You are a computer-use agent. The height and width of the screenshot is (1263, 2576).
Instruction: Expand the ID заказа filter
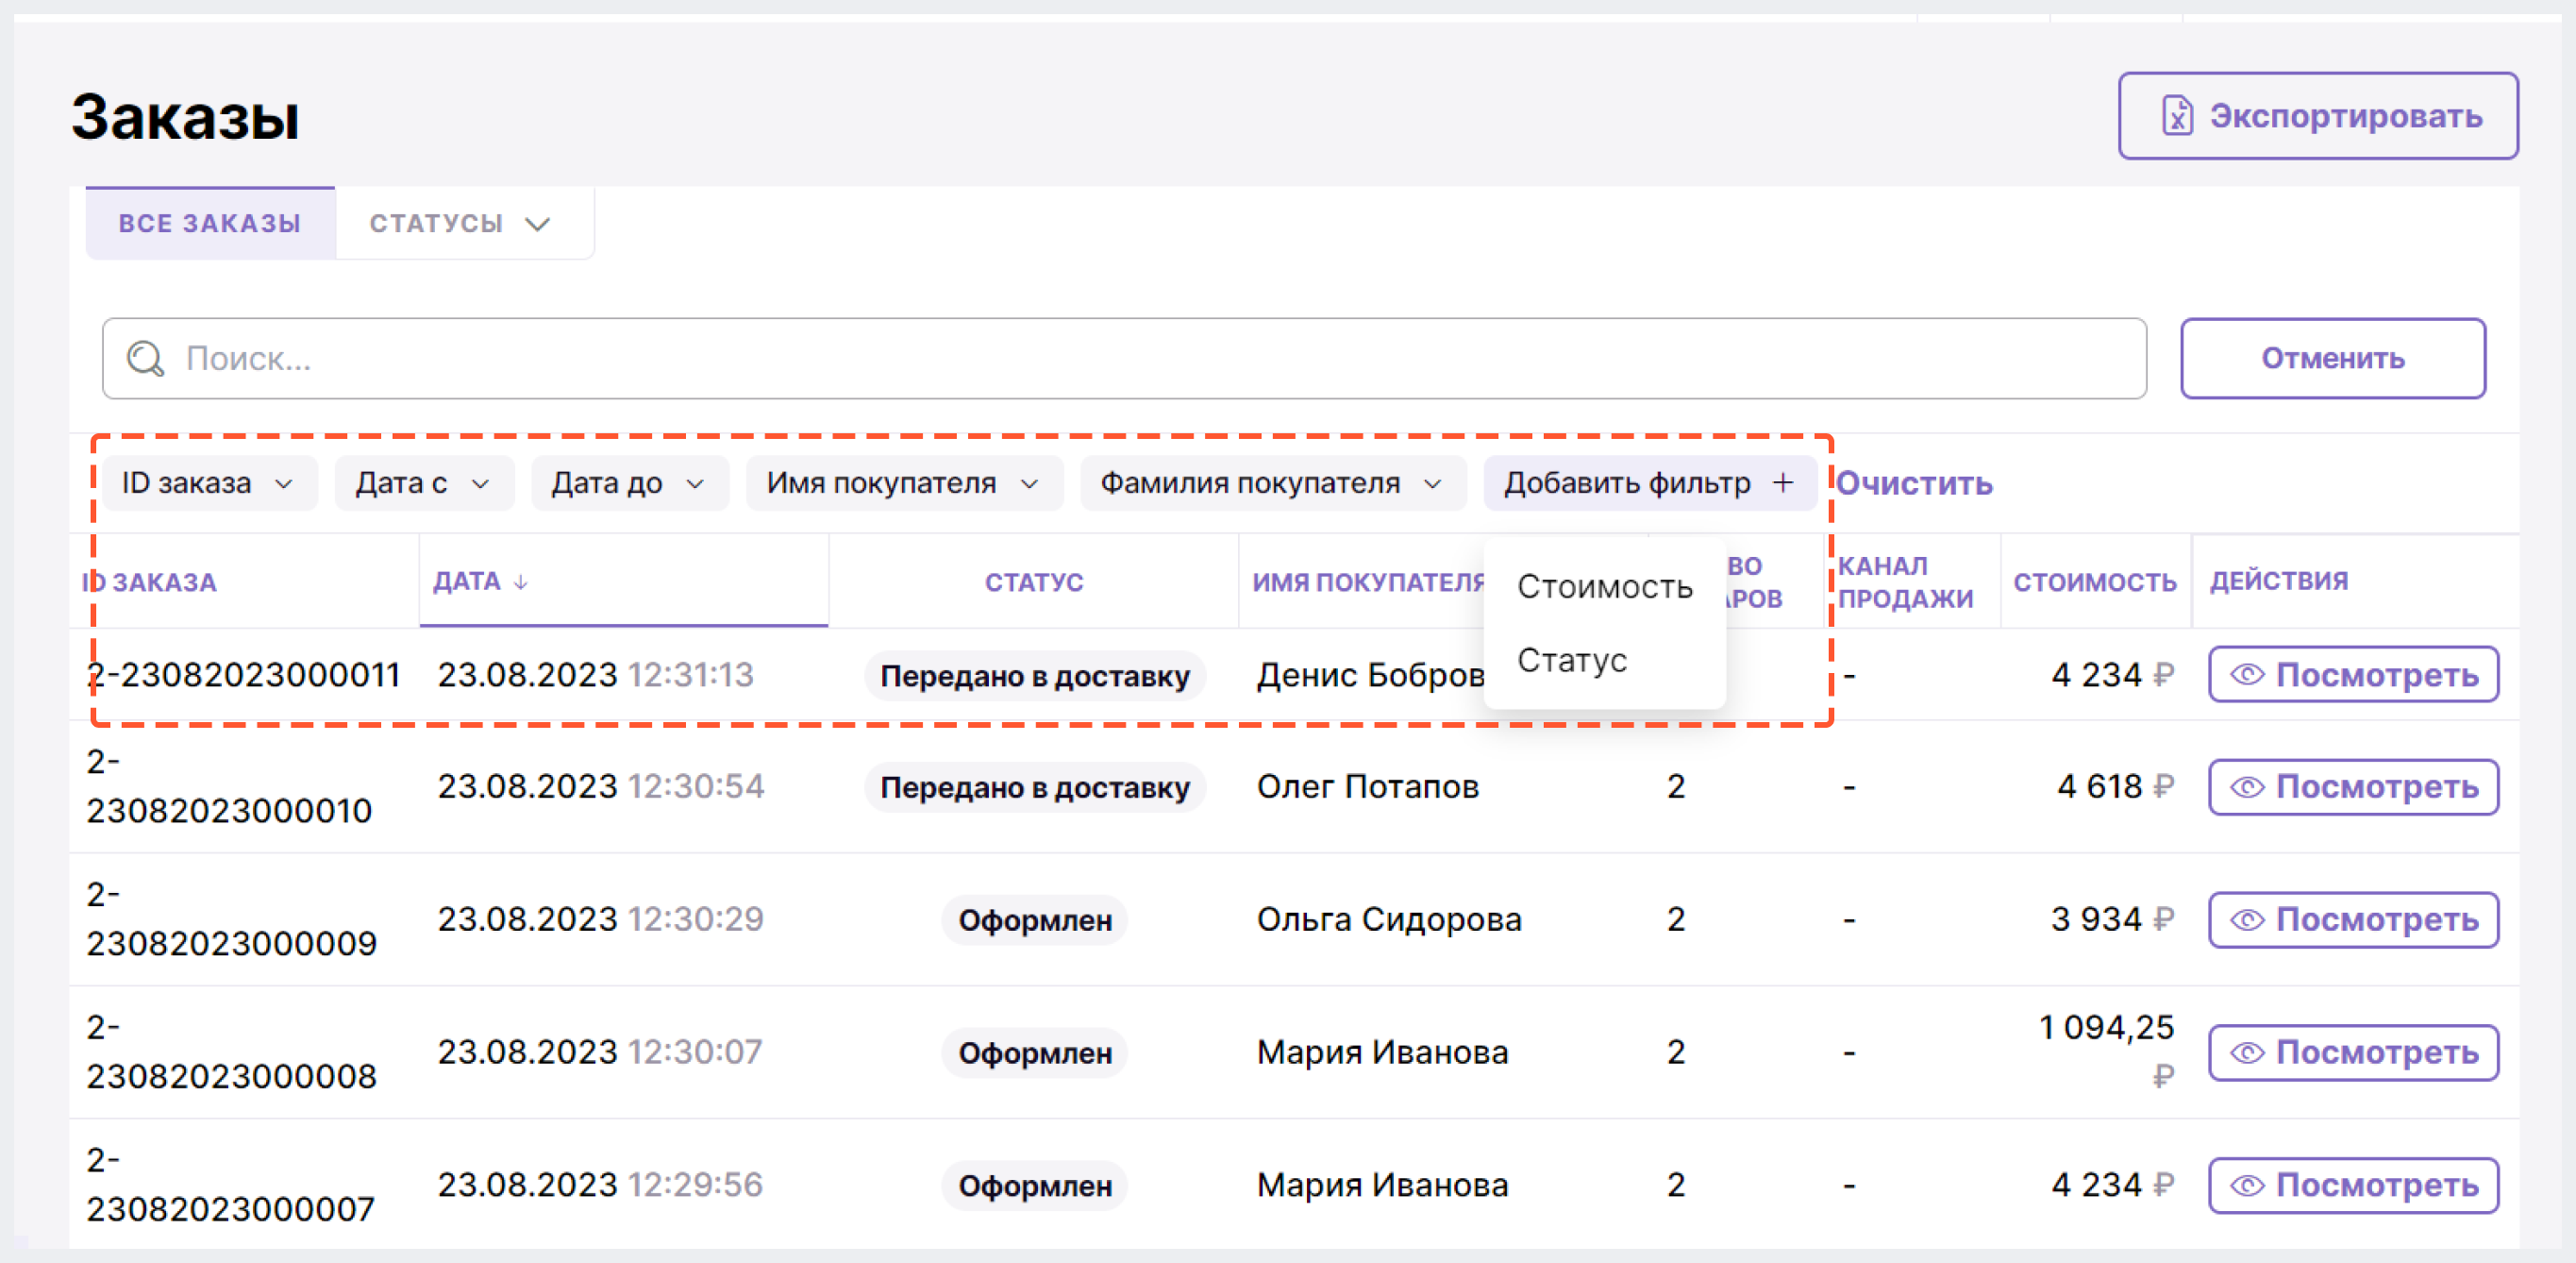pos(209,483)
